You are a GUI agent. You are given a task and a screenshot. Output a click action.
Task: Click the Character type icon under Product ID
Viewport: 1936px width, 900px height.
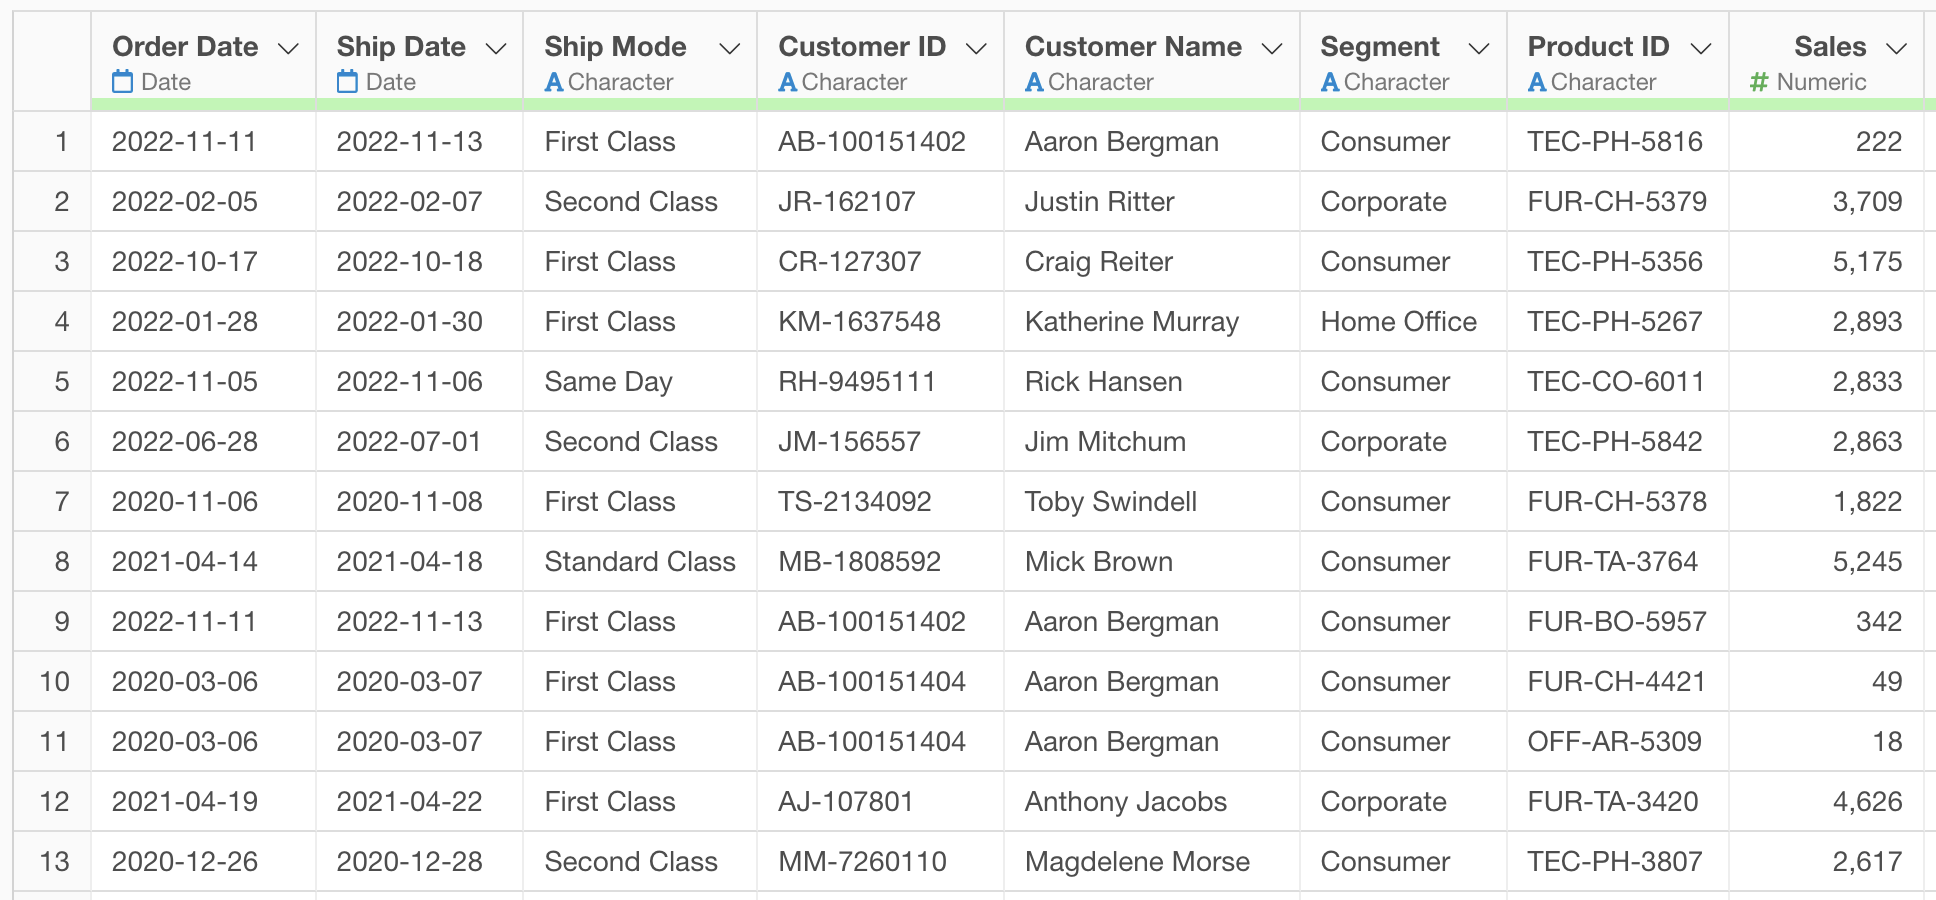(x=1537, y=82)
